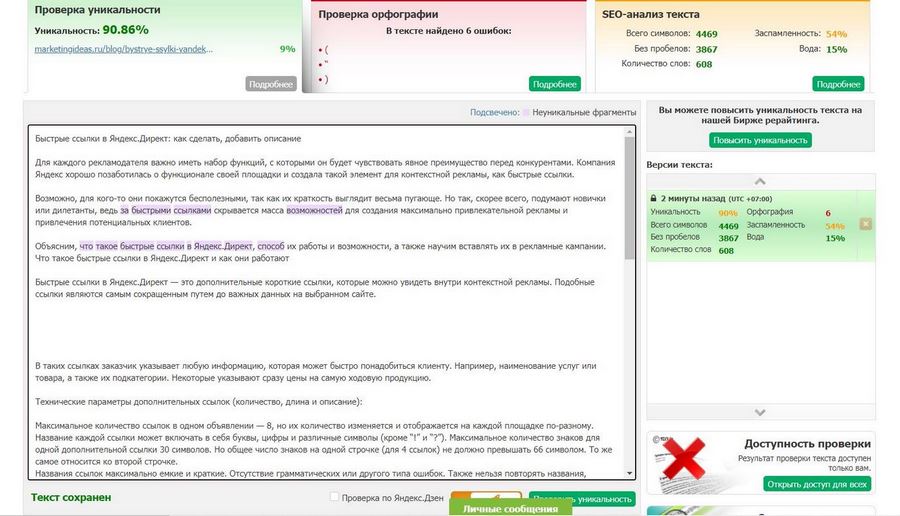Click Подсвечено label
The image size is (900, 516).
(495, 112)
